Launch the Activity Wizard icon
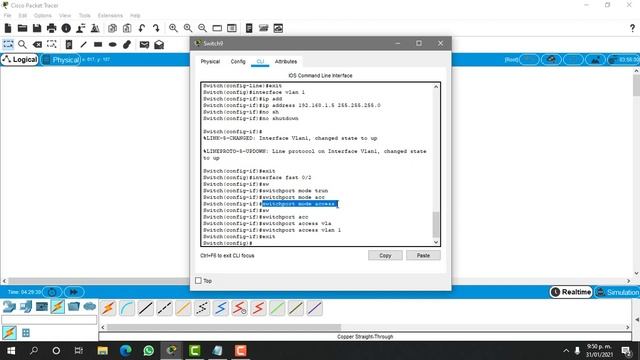The image size is (640, 360). pos(81,28)
